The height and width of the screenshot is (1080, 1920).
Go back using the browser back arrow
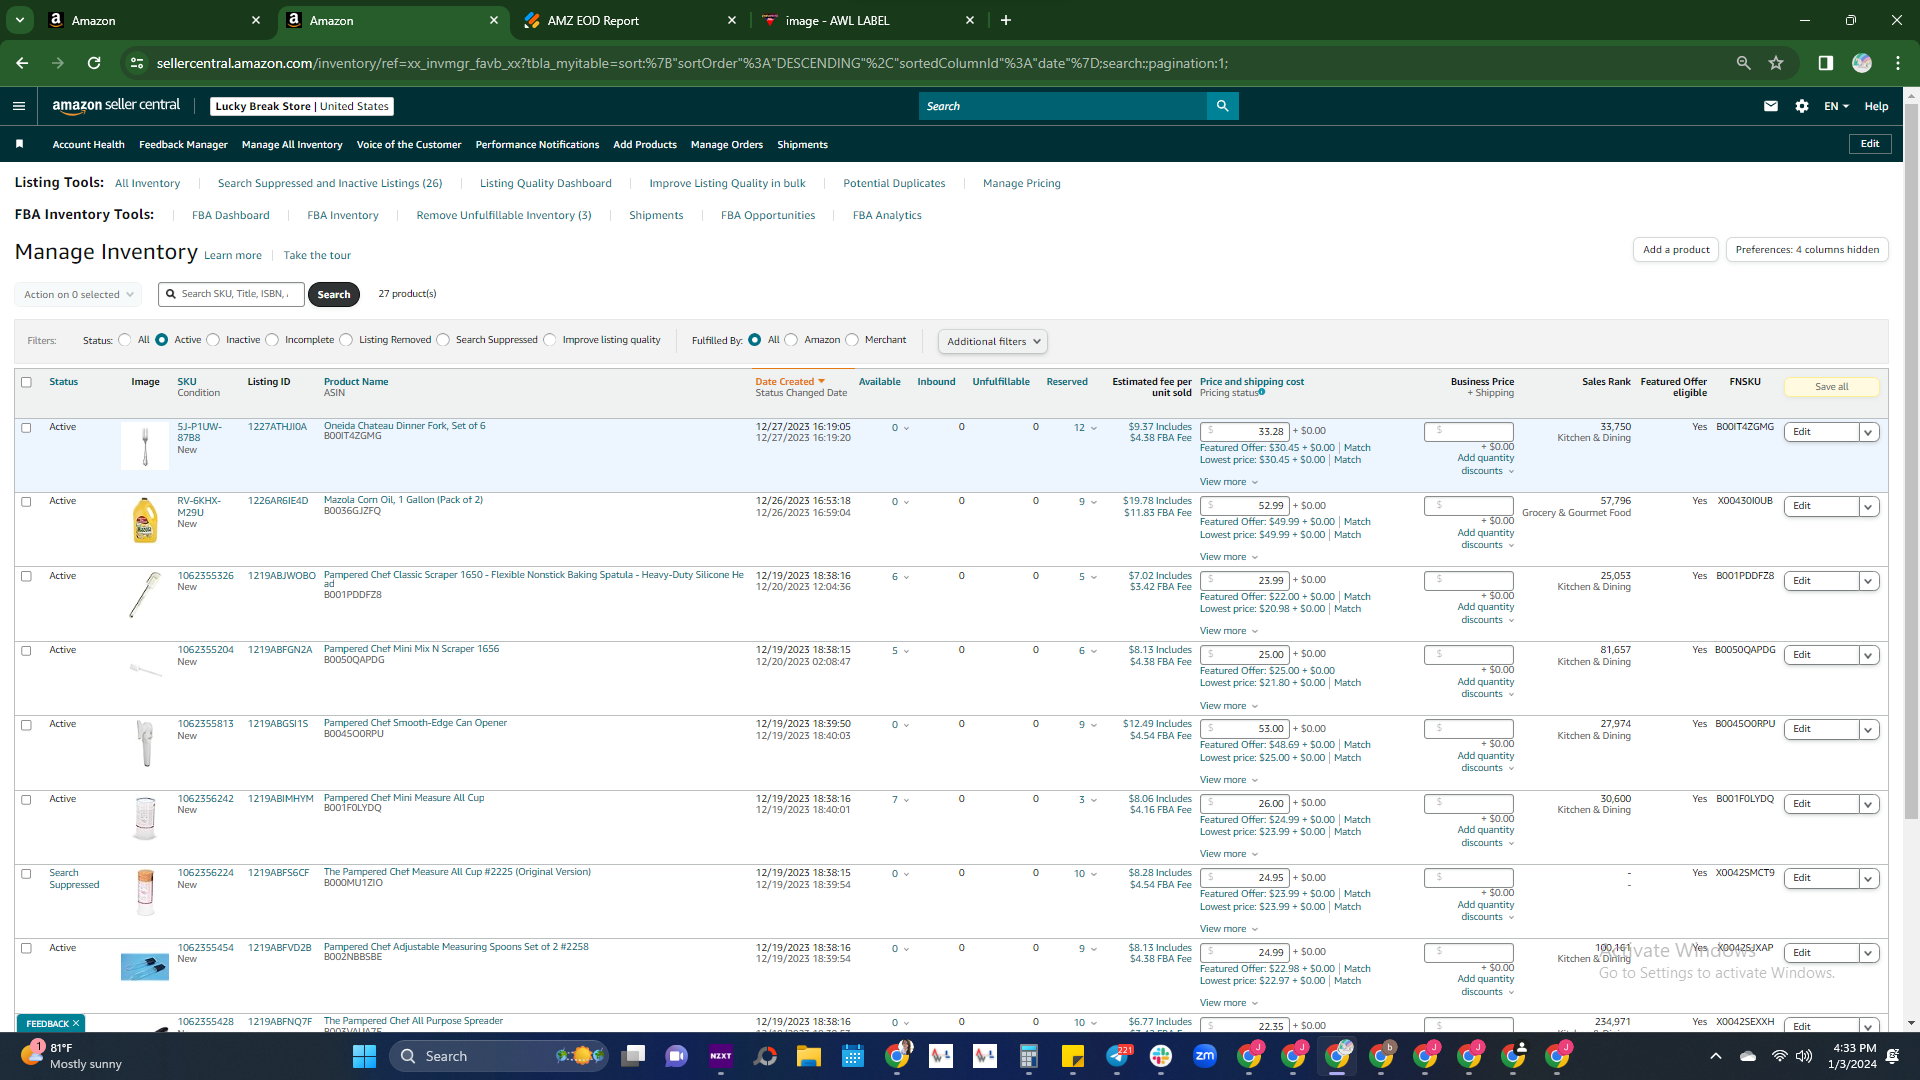[x=22, y=63]
